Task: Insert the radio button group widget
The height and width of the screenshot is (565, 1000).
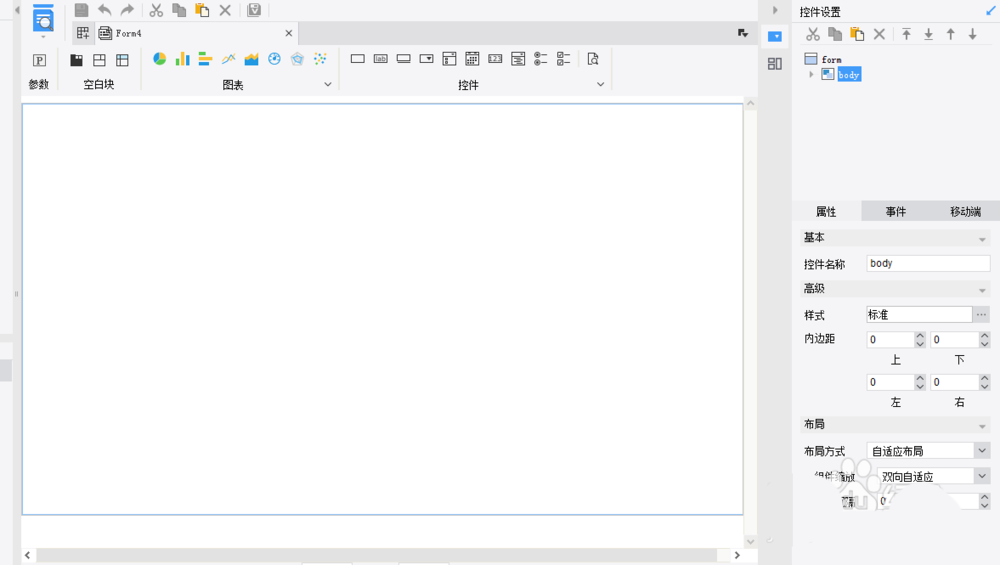Action: click(540, 59)
